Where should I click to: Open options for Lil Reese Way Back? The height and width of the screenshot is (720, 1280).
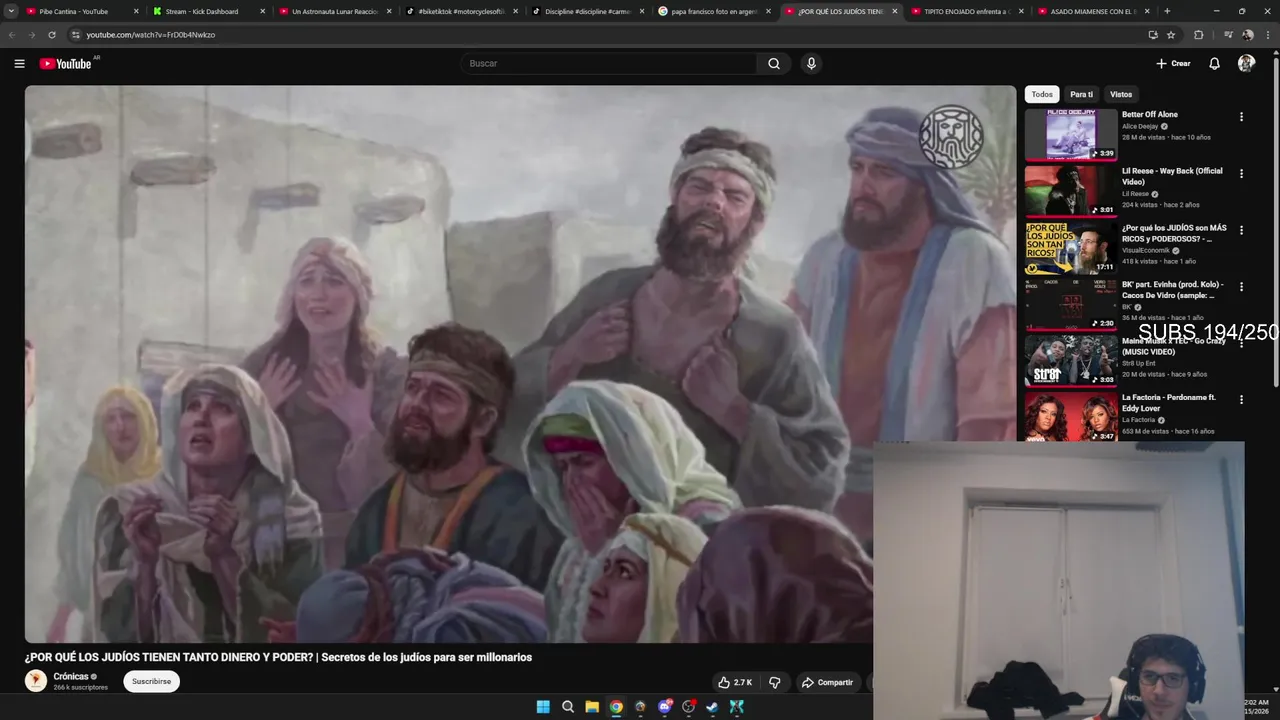point(1241,173)
